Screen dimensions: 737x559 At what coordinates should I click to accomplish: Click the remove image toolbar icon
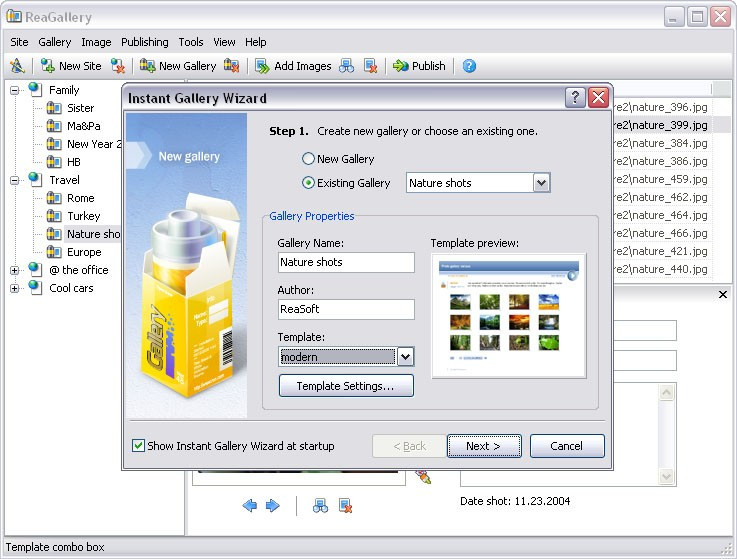pyautogui.click(x=371, y=66)
